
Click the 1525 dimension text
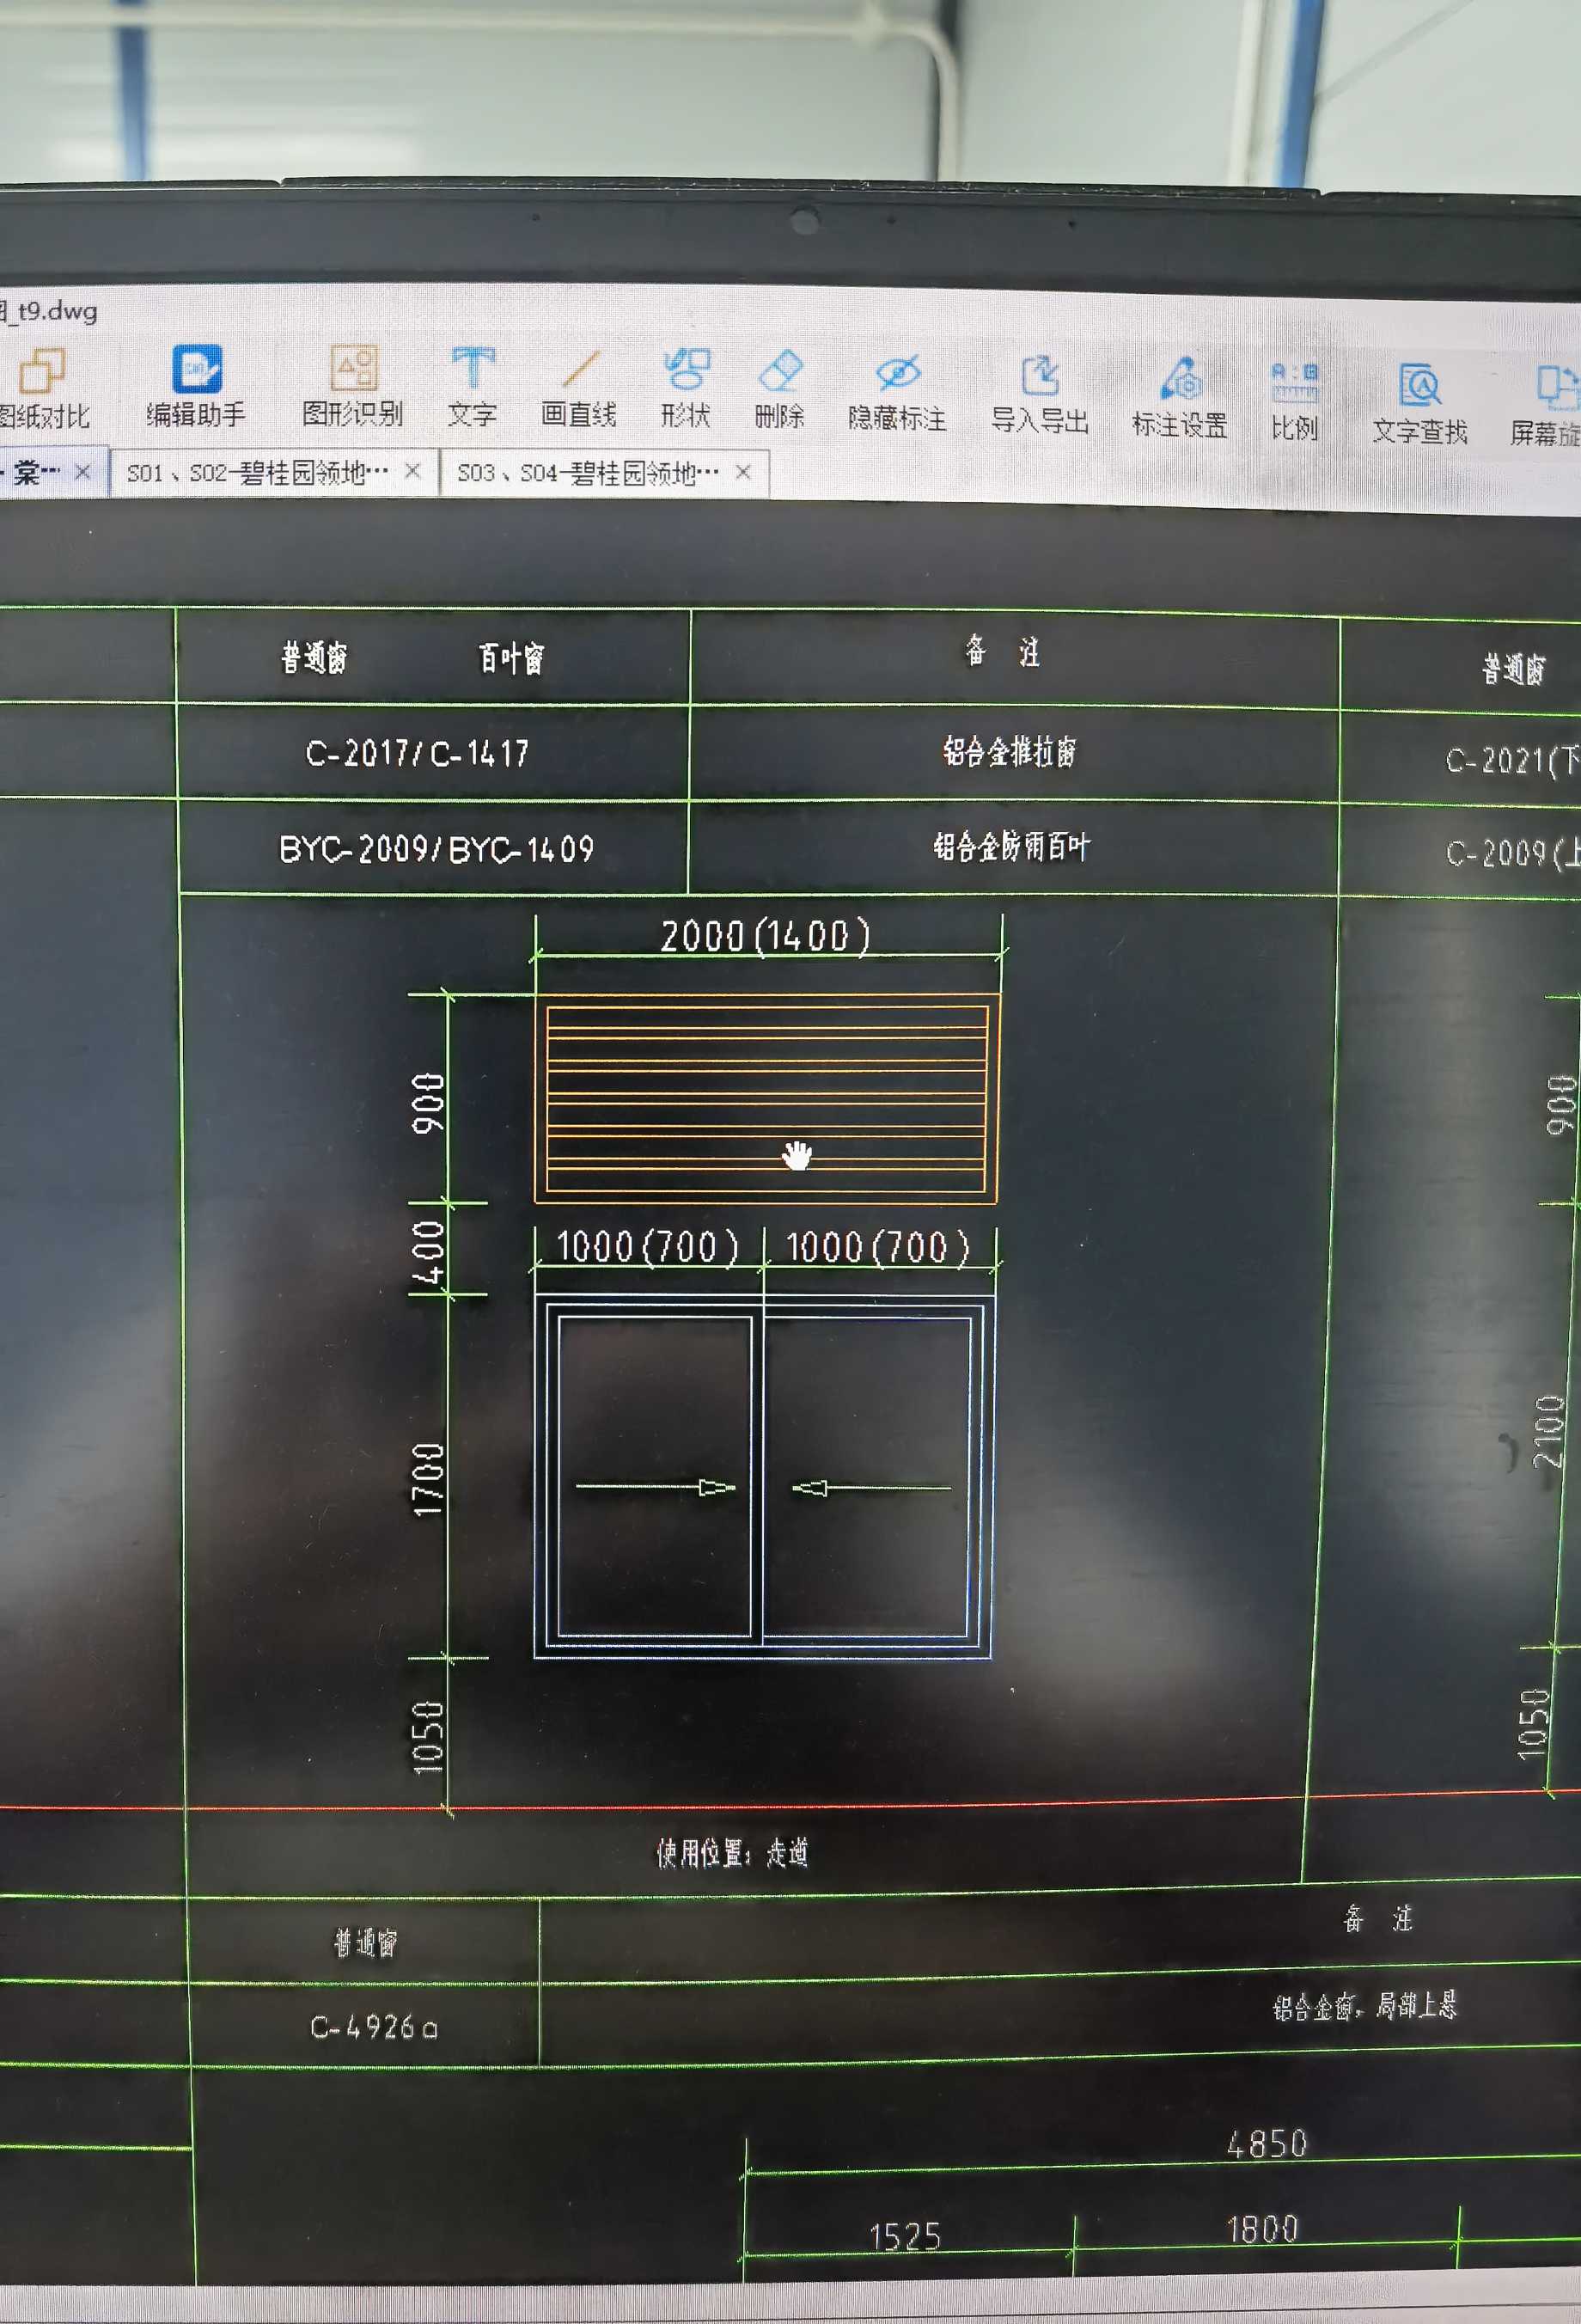click(905, 2236)
